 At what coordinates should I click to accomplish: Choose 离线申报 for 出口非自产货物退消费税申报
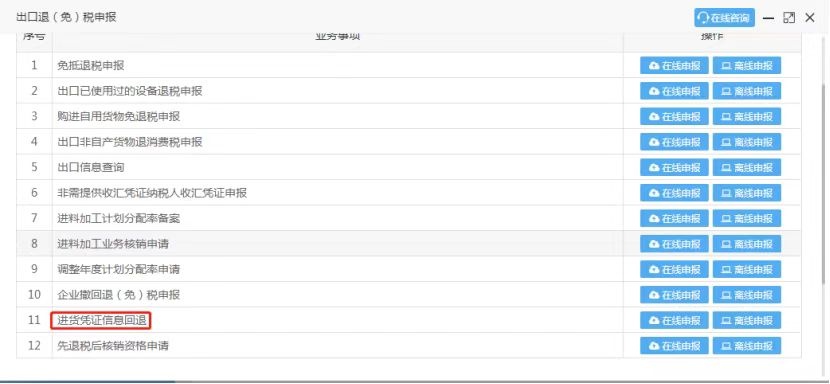[x=746, y=142]
